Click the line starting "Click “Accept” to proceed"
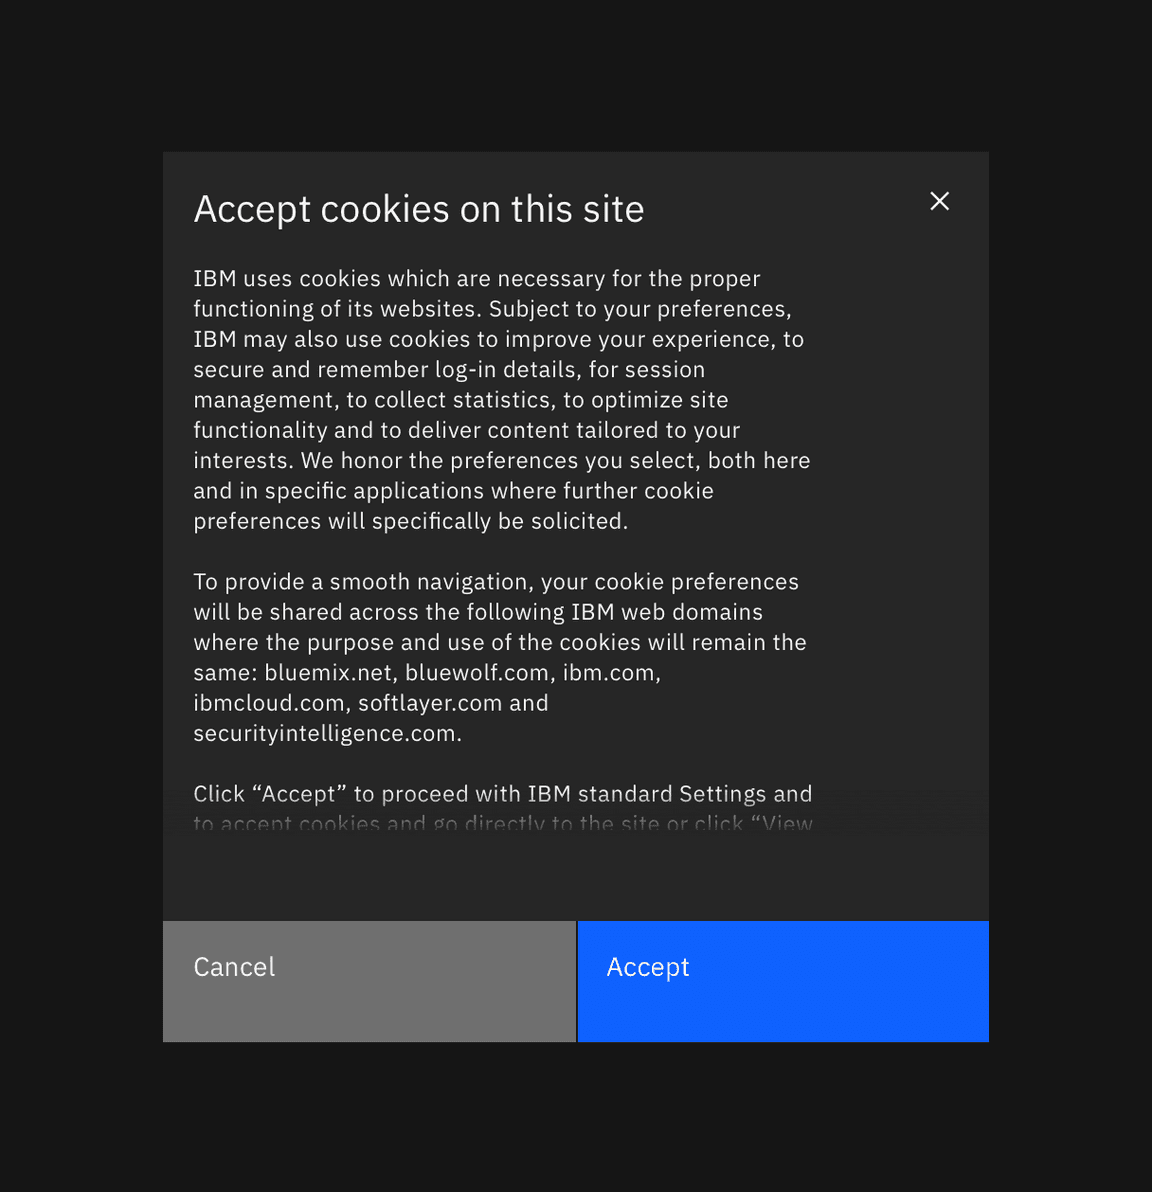This screenshot has width=1152, height=1192. (502, 794)
